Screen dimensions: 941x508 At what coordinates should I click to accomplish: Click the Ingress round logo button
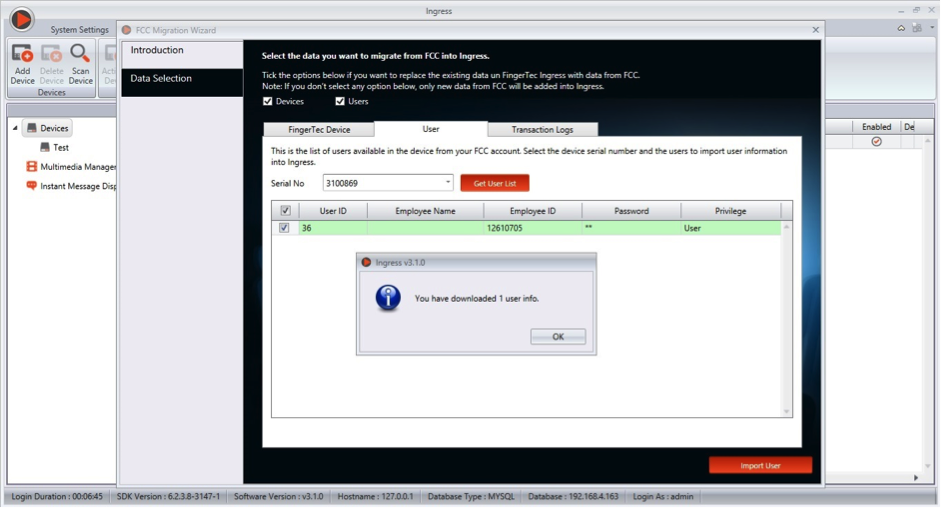click(21, 19)
